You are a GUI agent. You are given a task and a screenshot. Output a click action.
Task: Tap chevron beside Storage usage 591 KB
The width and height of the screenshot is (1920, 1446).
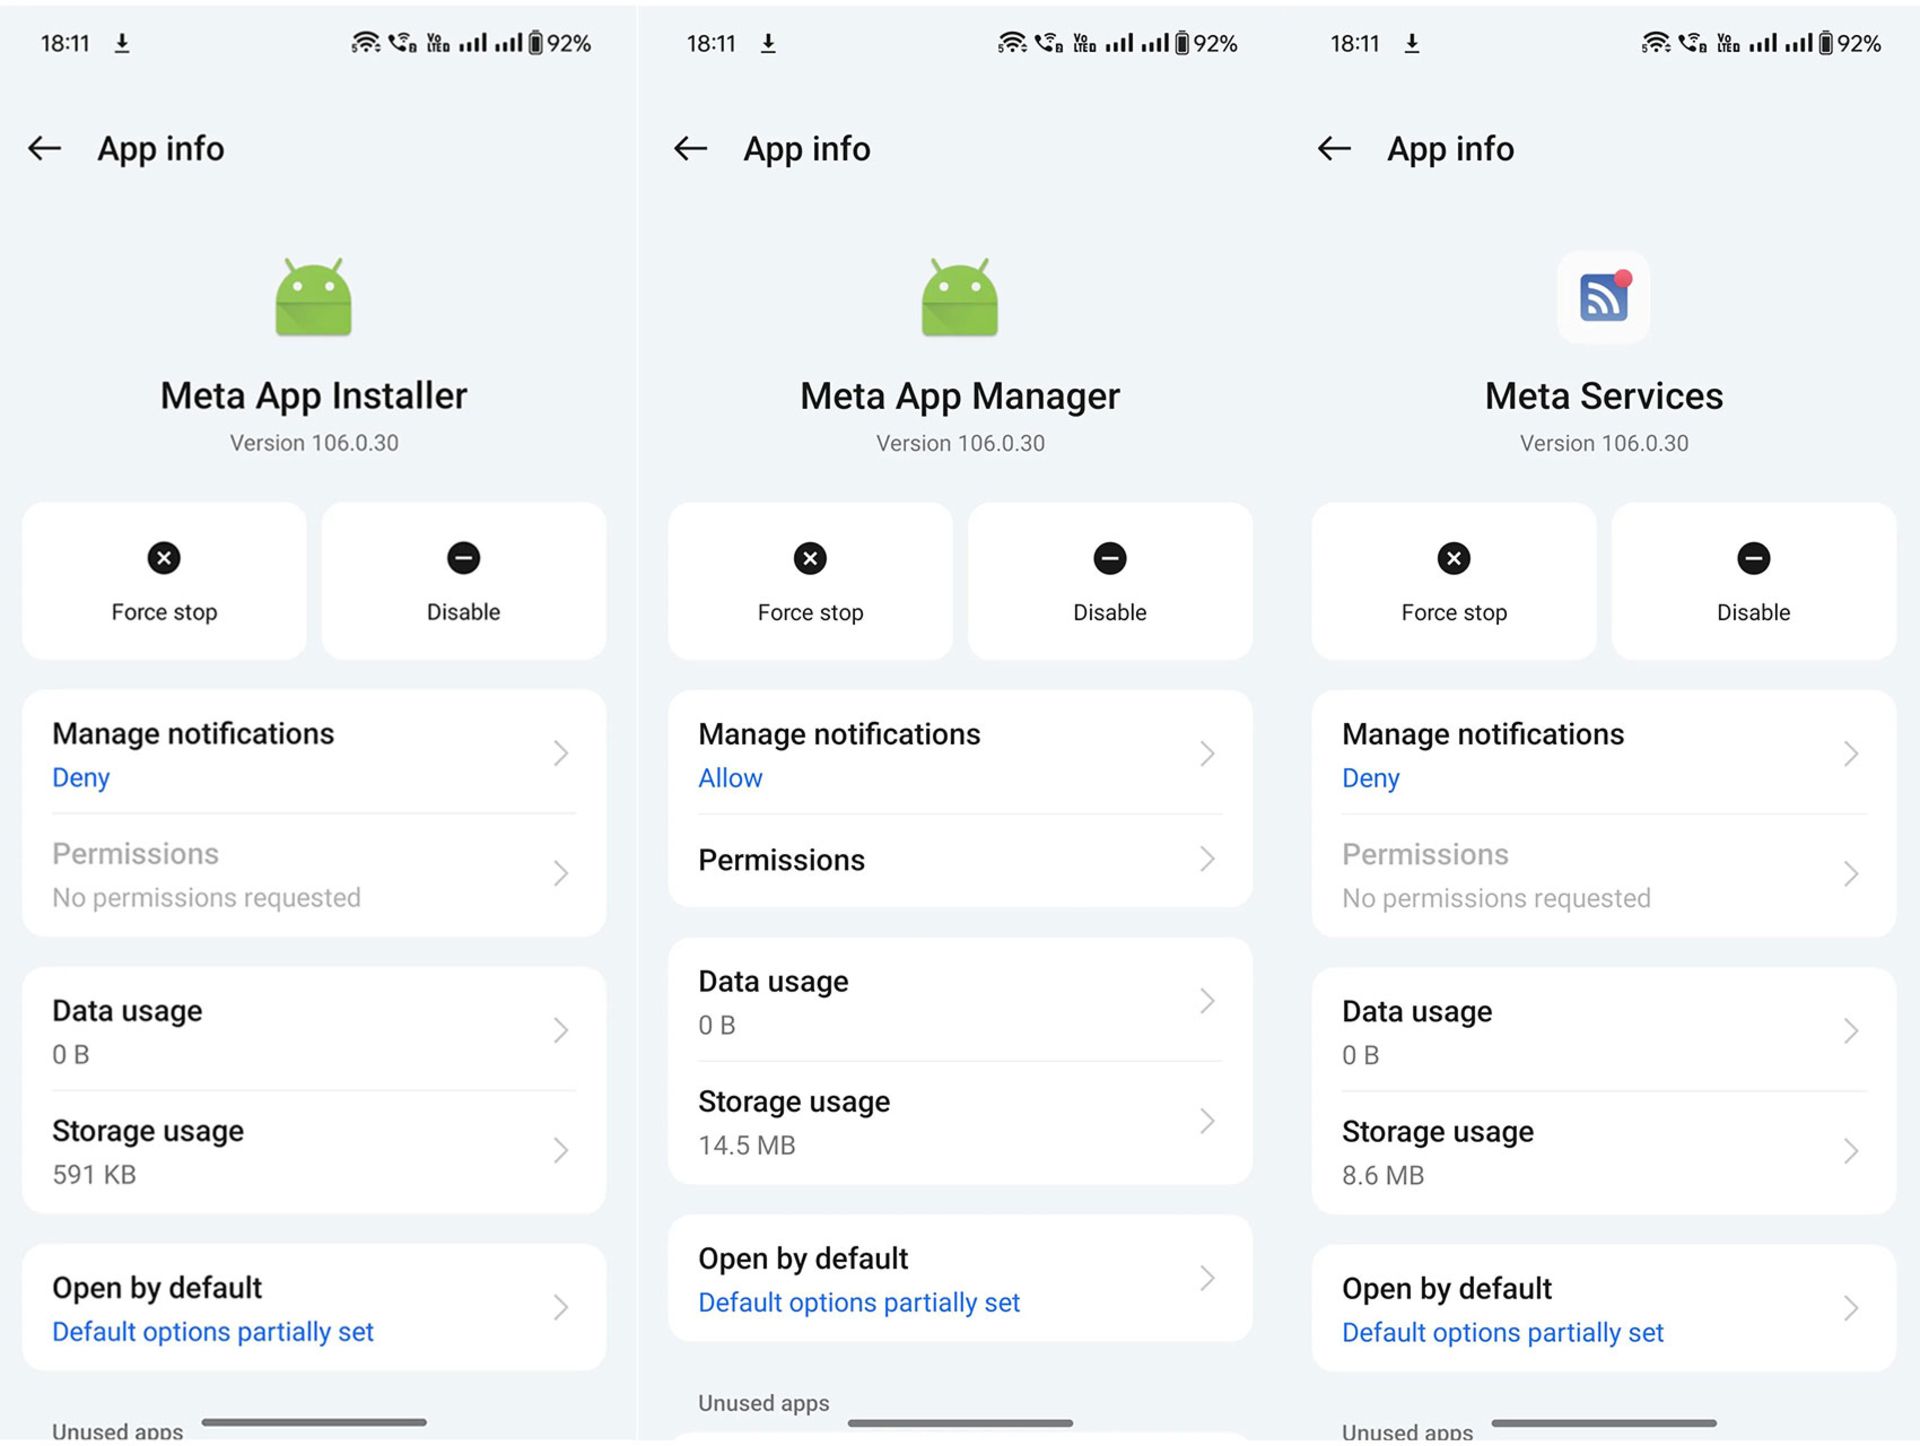click(x=561, y=1150)
